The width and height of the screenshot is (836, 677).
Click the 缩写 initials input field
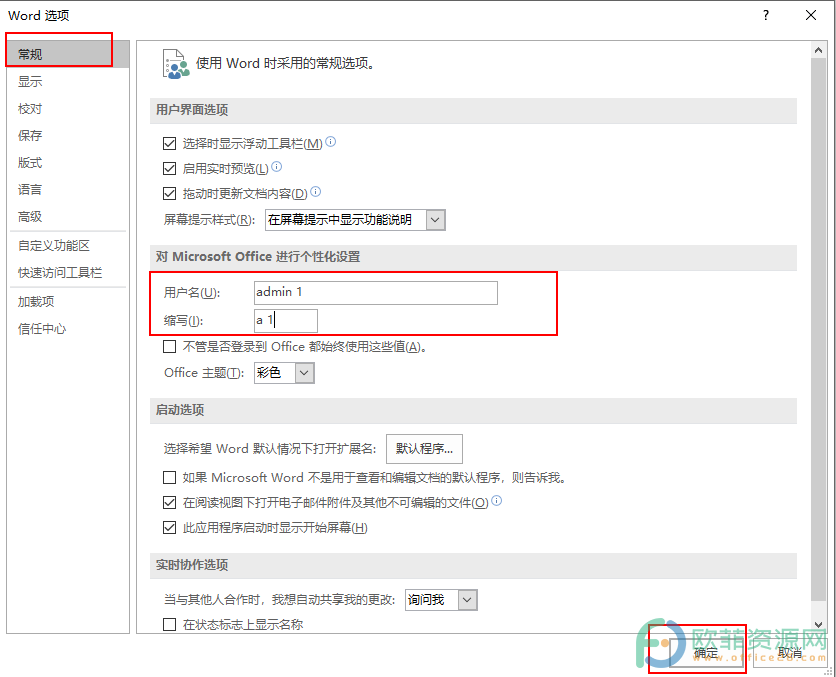[x=286, y=320]
